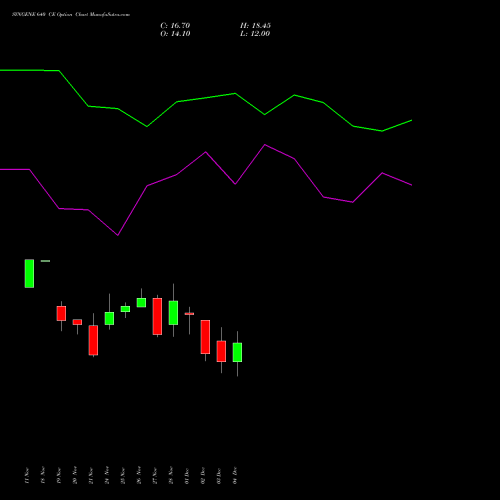Click the '17 Nov' date label
This screenshot has width=500, height=500.
(27, 476)
